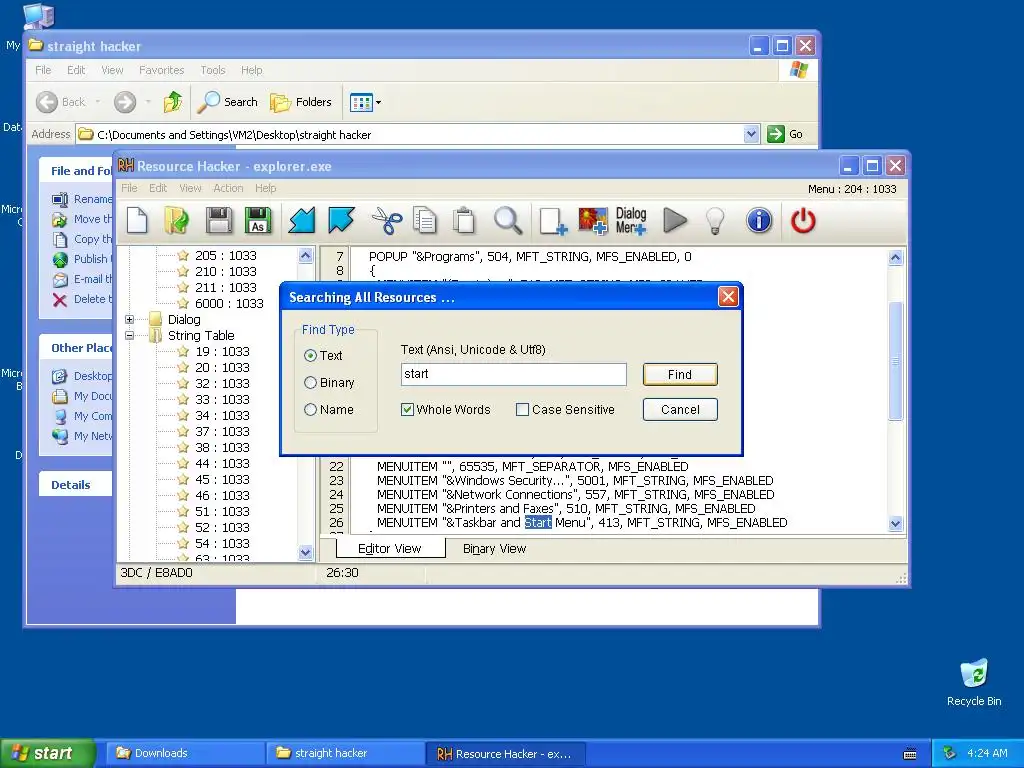The image size is (1024, 768).
Task: Click the Copy pages icon
Action: click(x=425, y=220)
